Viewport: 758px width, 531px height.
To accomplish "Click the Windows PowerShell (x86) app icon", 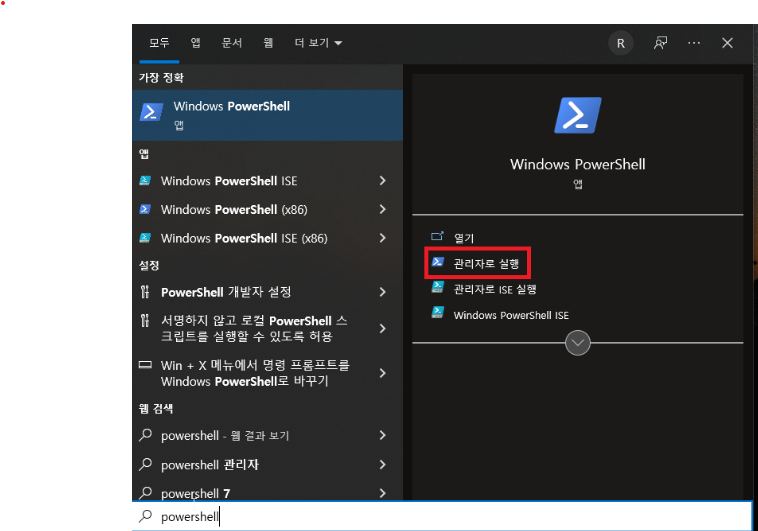I will click(x=145, y=209).
